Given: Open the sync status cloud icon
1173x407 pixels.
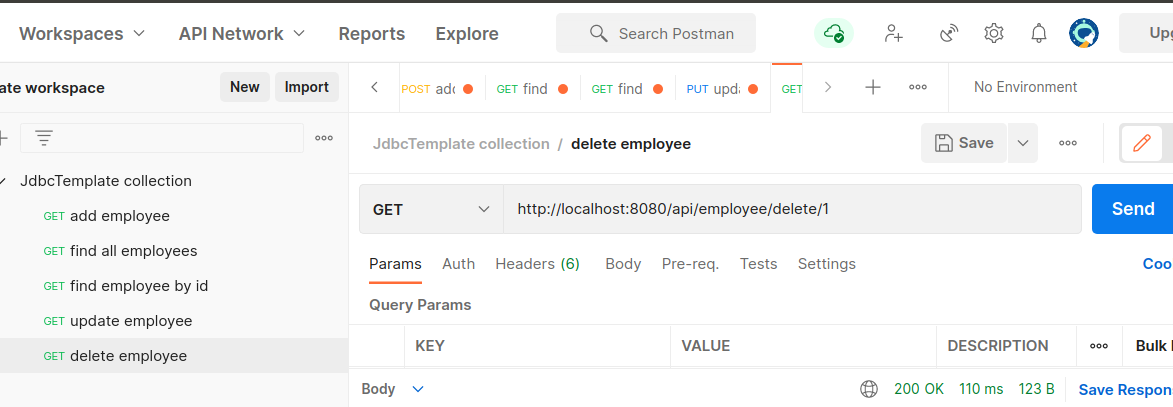Looking at the screenshot, I should point(833,34).
